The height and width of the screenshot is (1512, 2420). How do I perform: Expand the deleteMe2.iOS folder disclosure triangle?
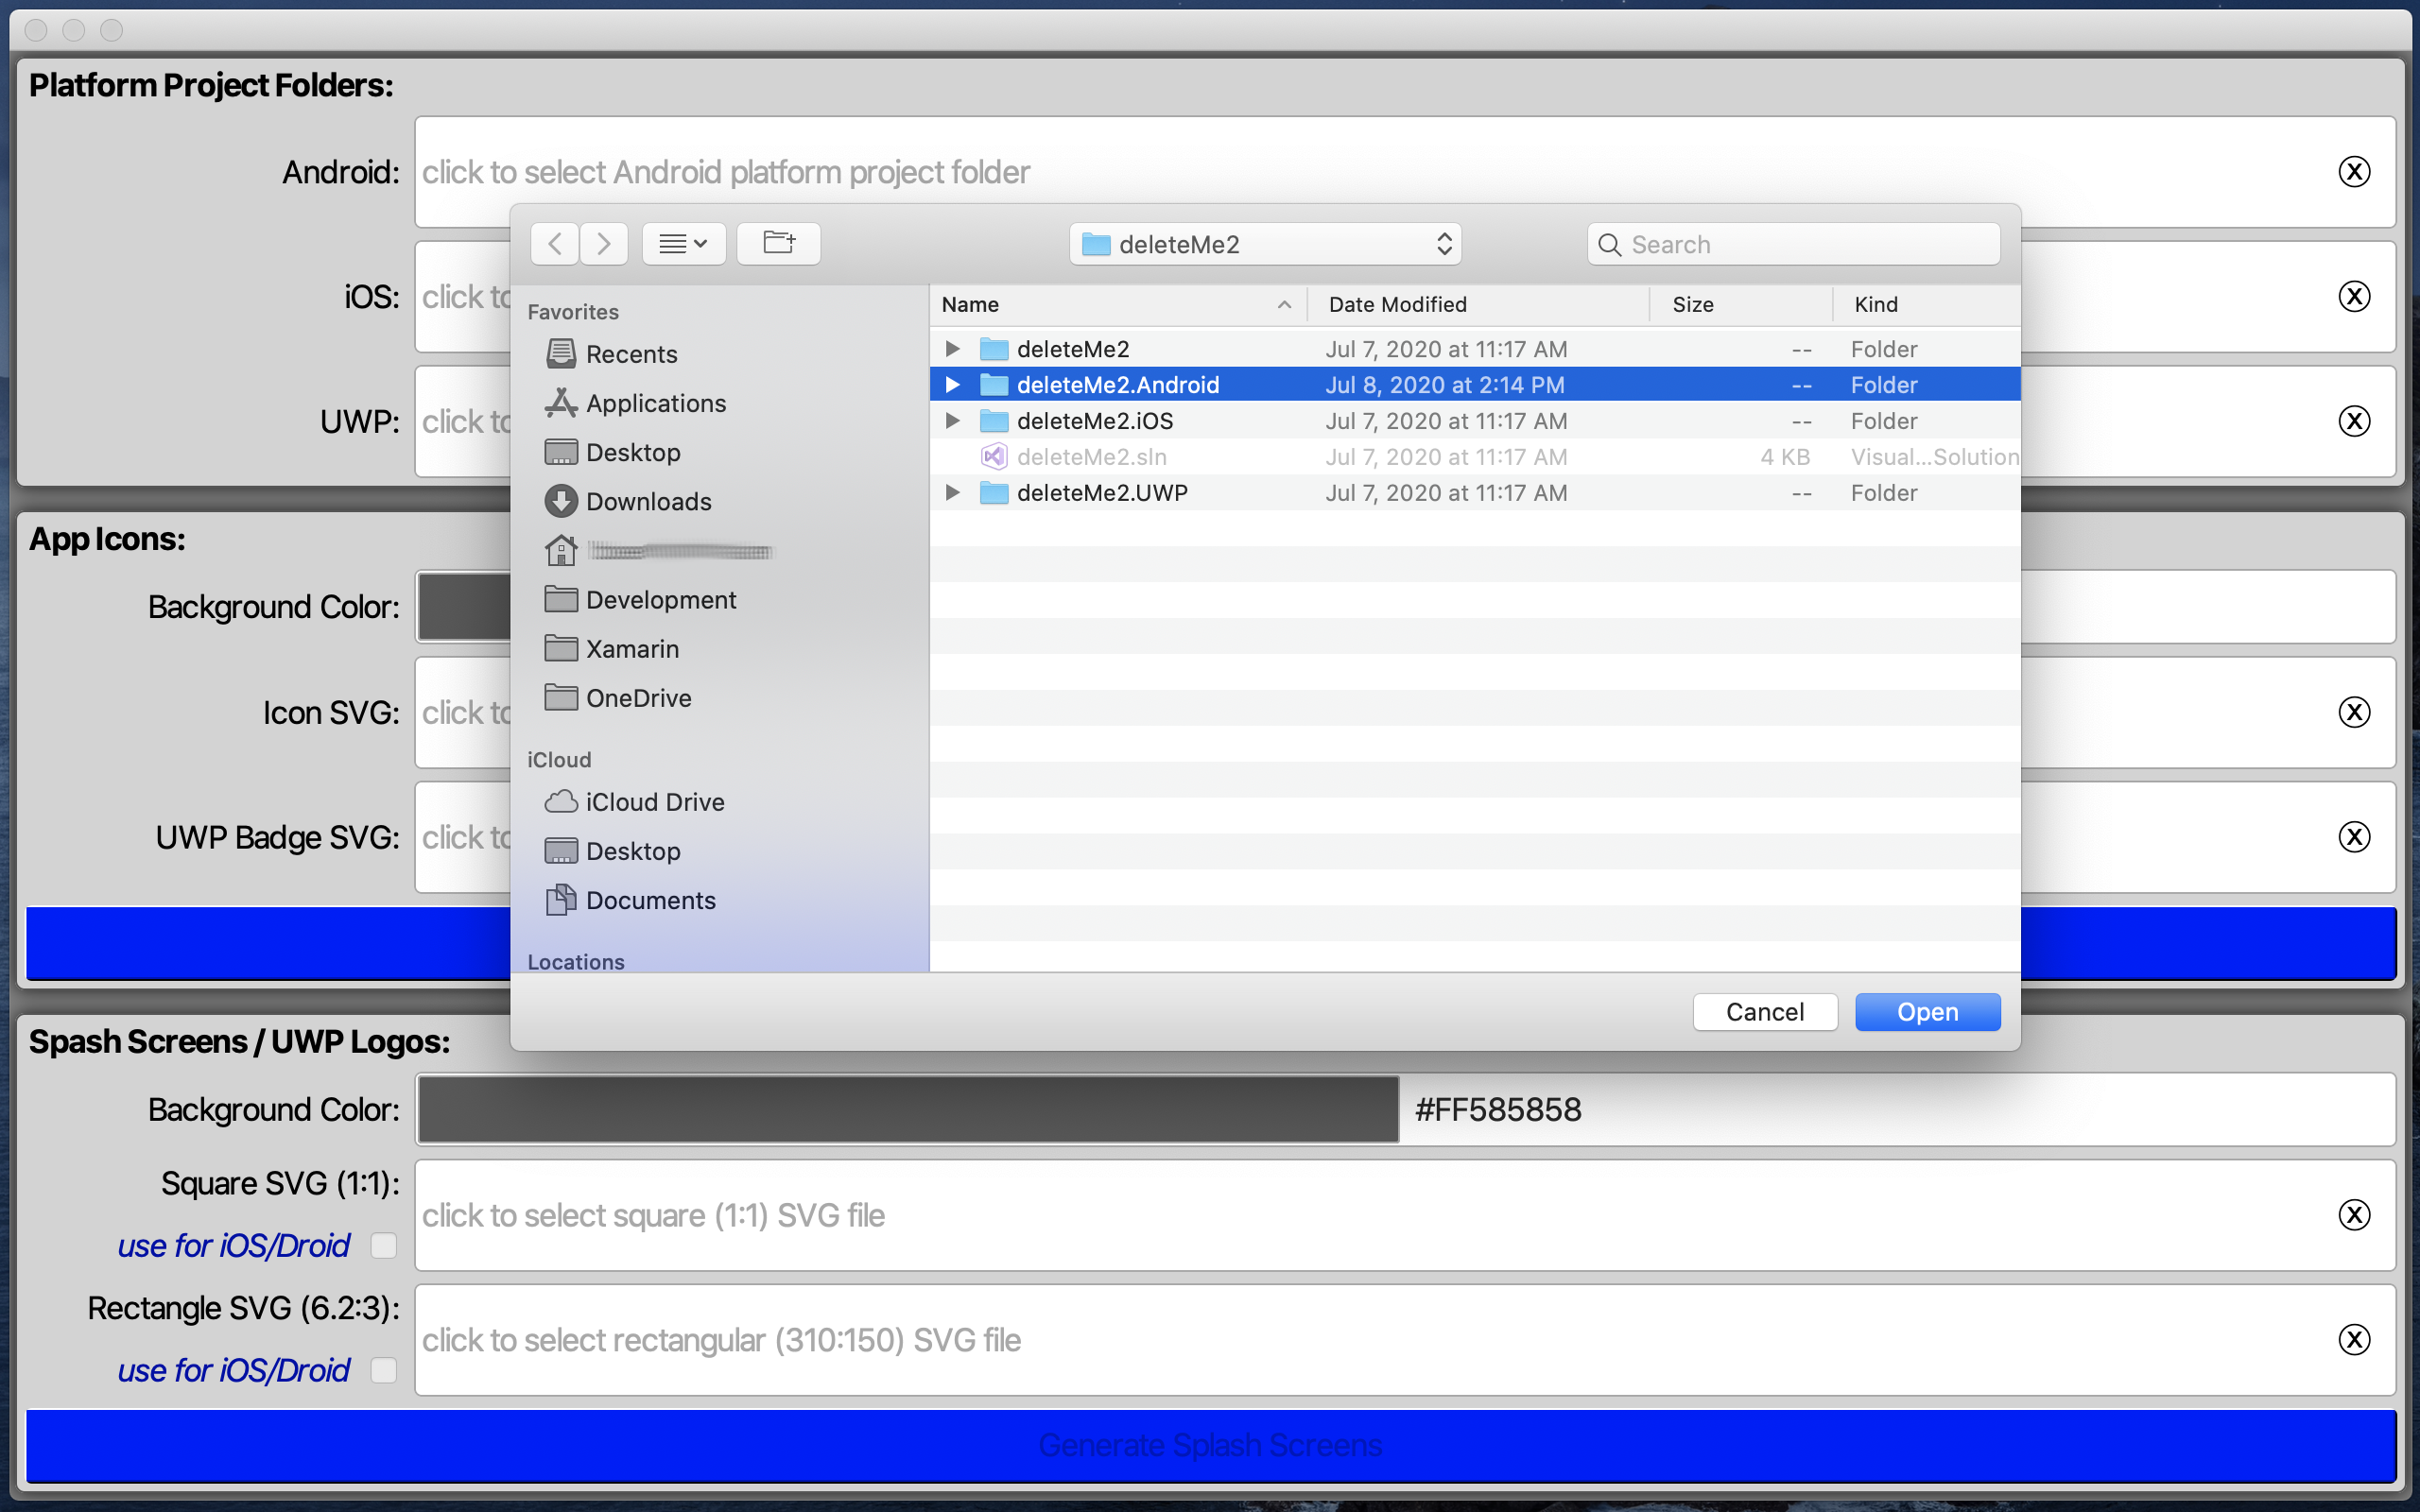[x=952, y=421]
